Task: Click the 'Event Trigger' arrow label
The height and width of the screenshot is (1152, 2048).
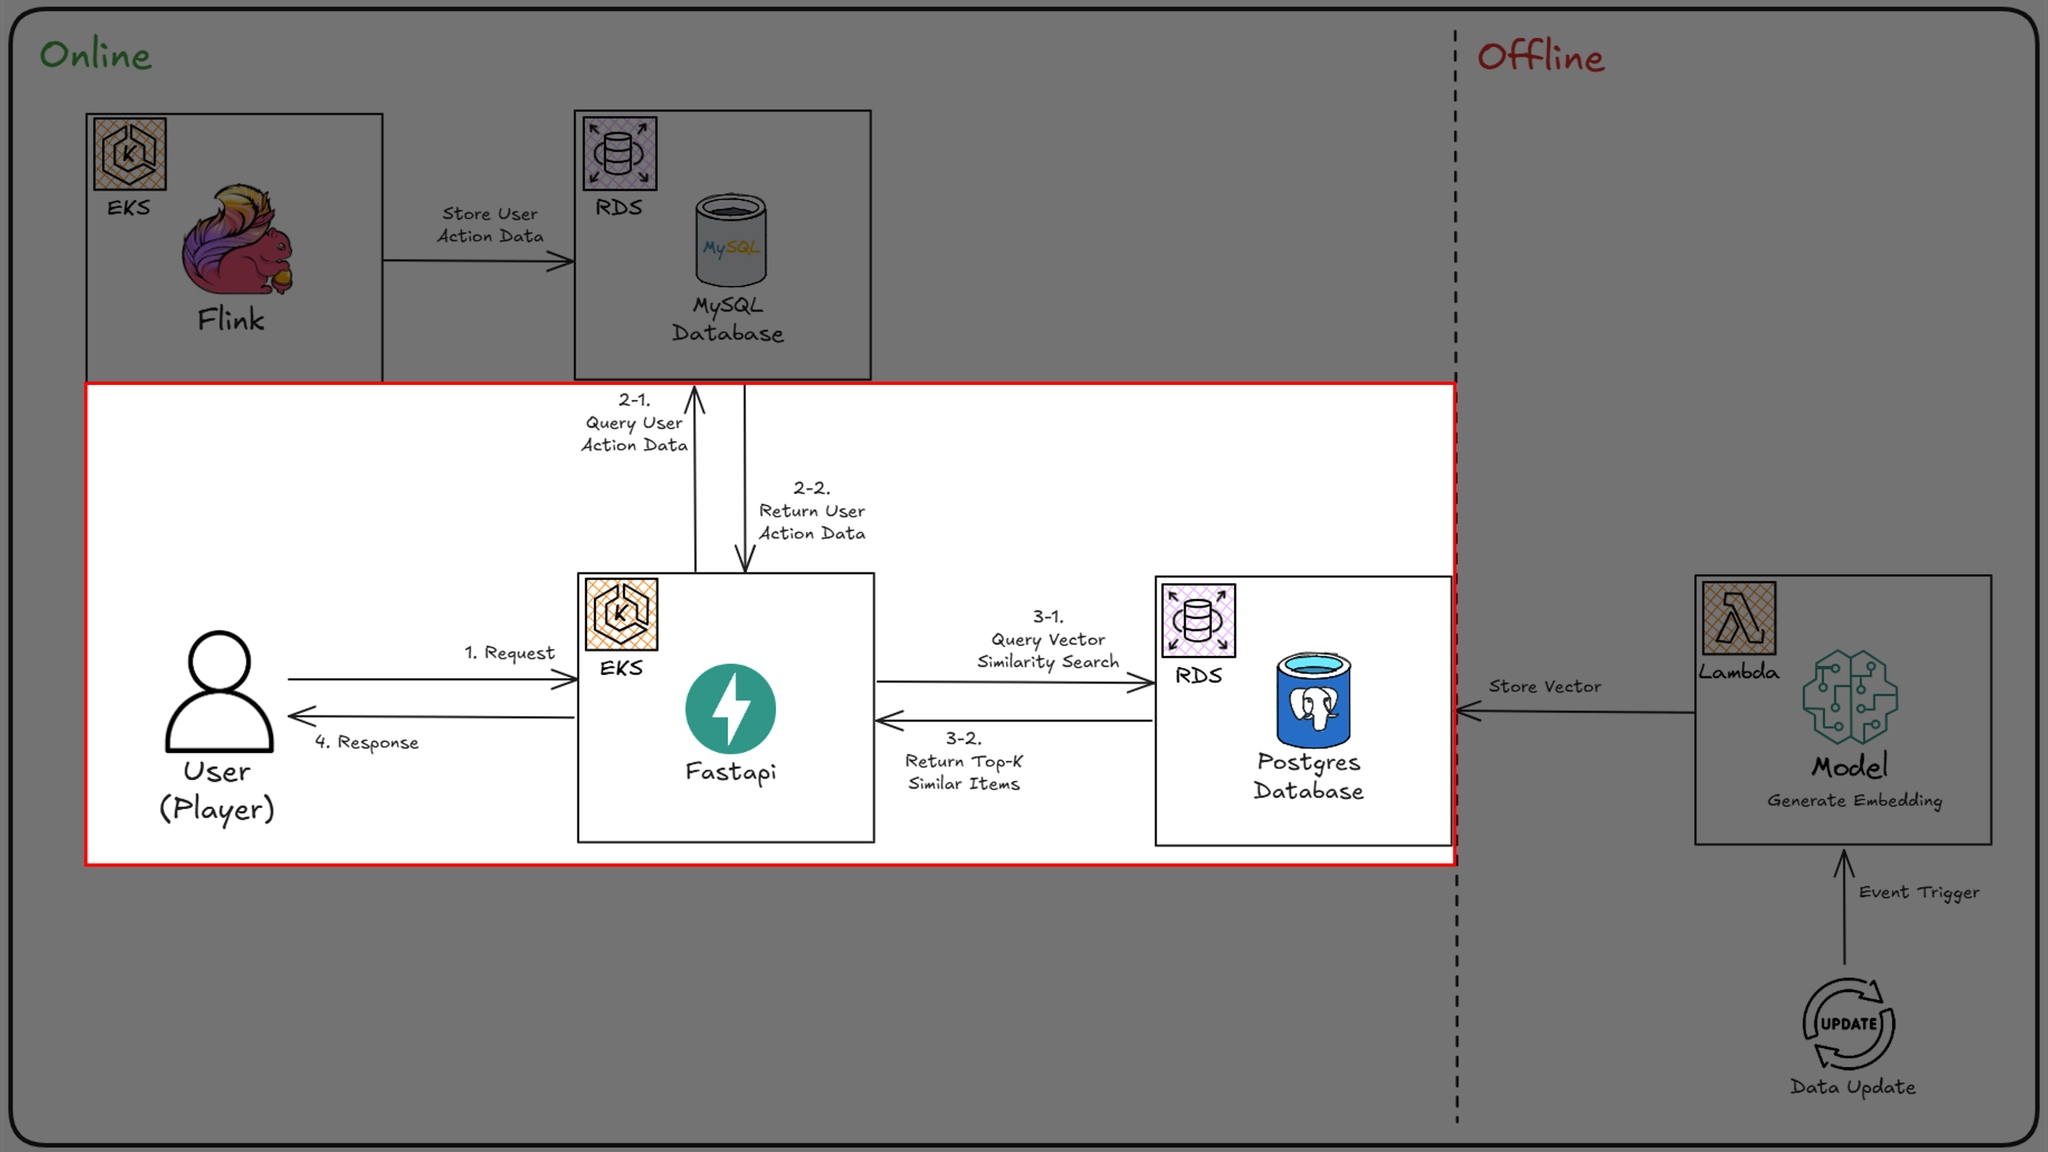Action: click(x=1918, y=892)
